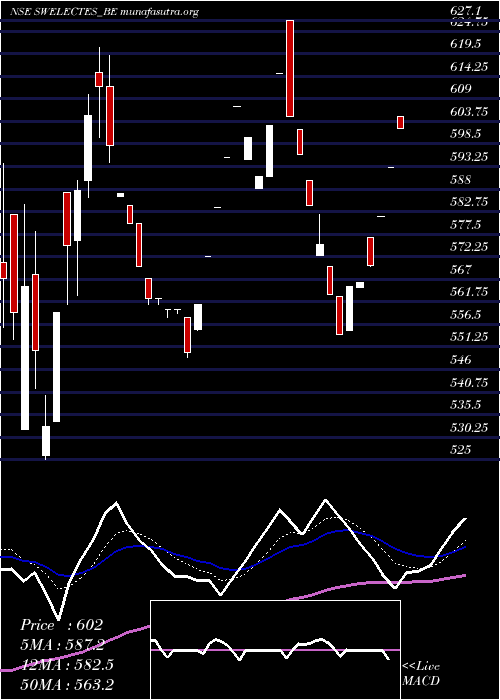
Task: Click the 525 price axis label
Action: [461, 450]
